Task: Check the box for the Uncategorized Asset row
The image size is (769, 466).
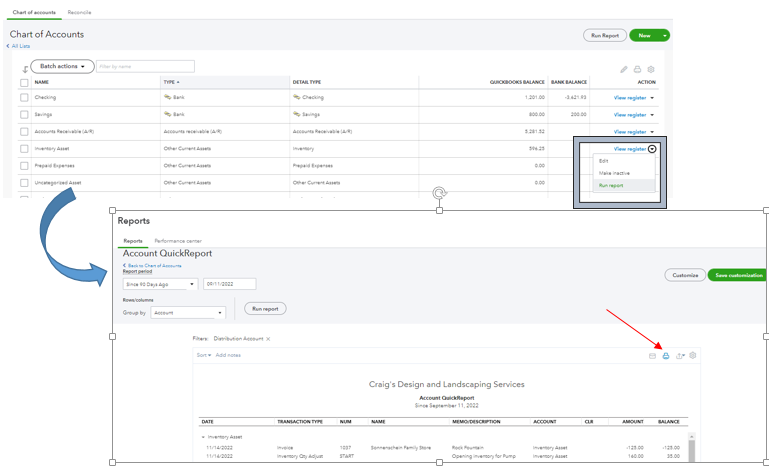Action: click(24, 182)
